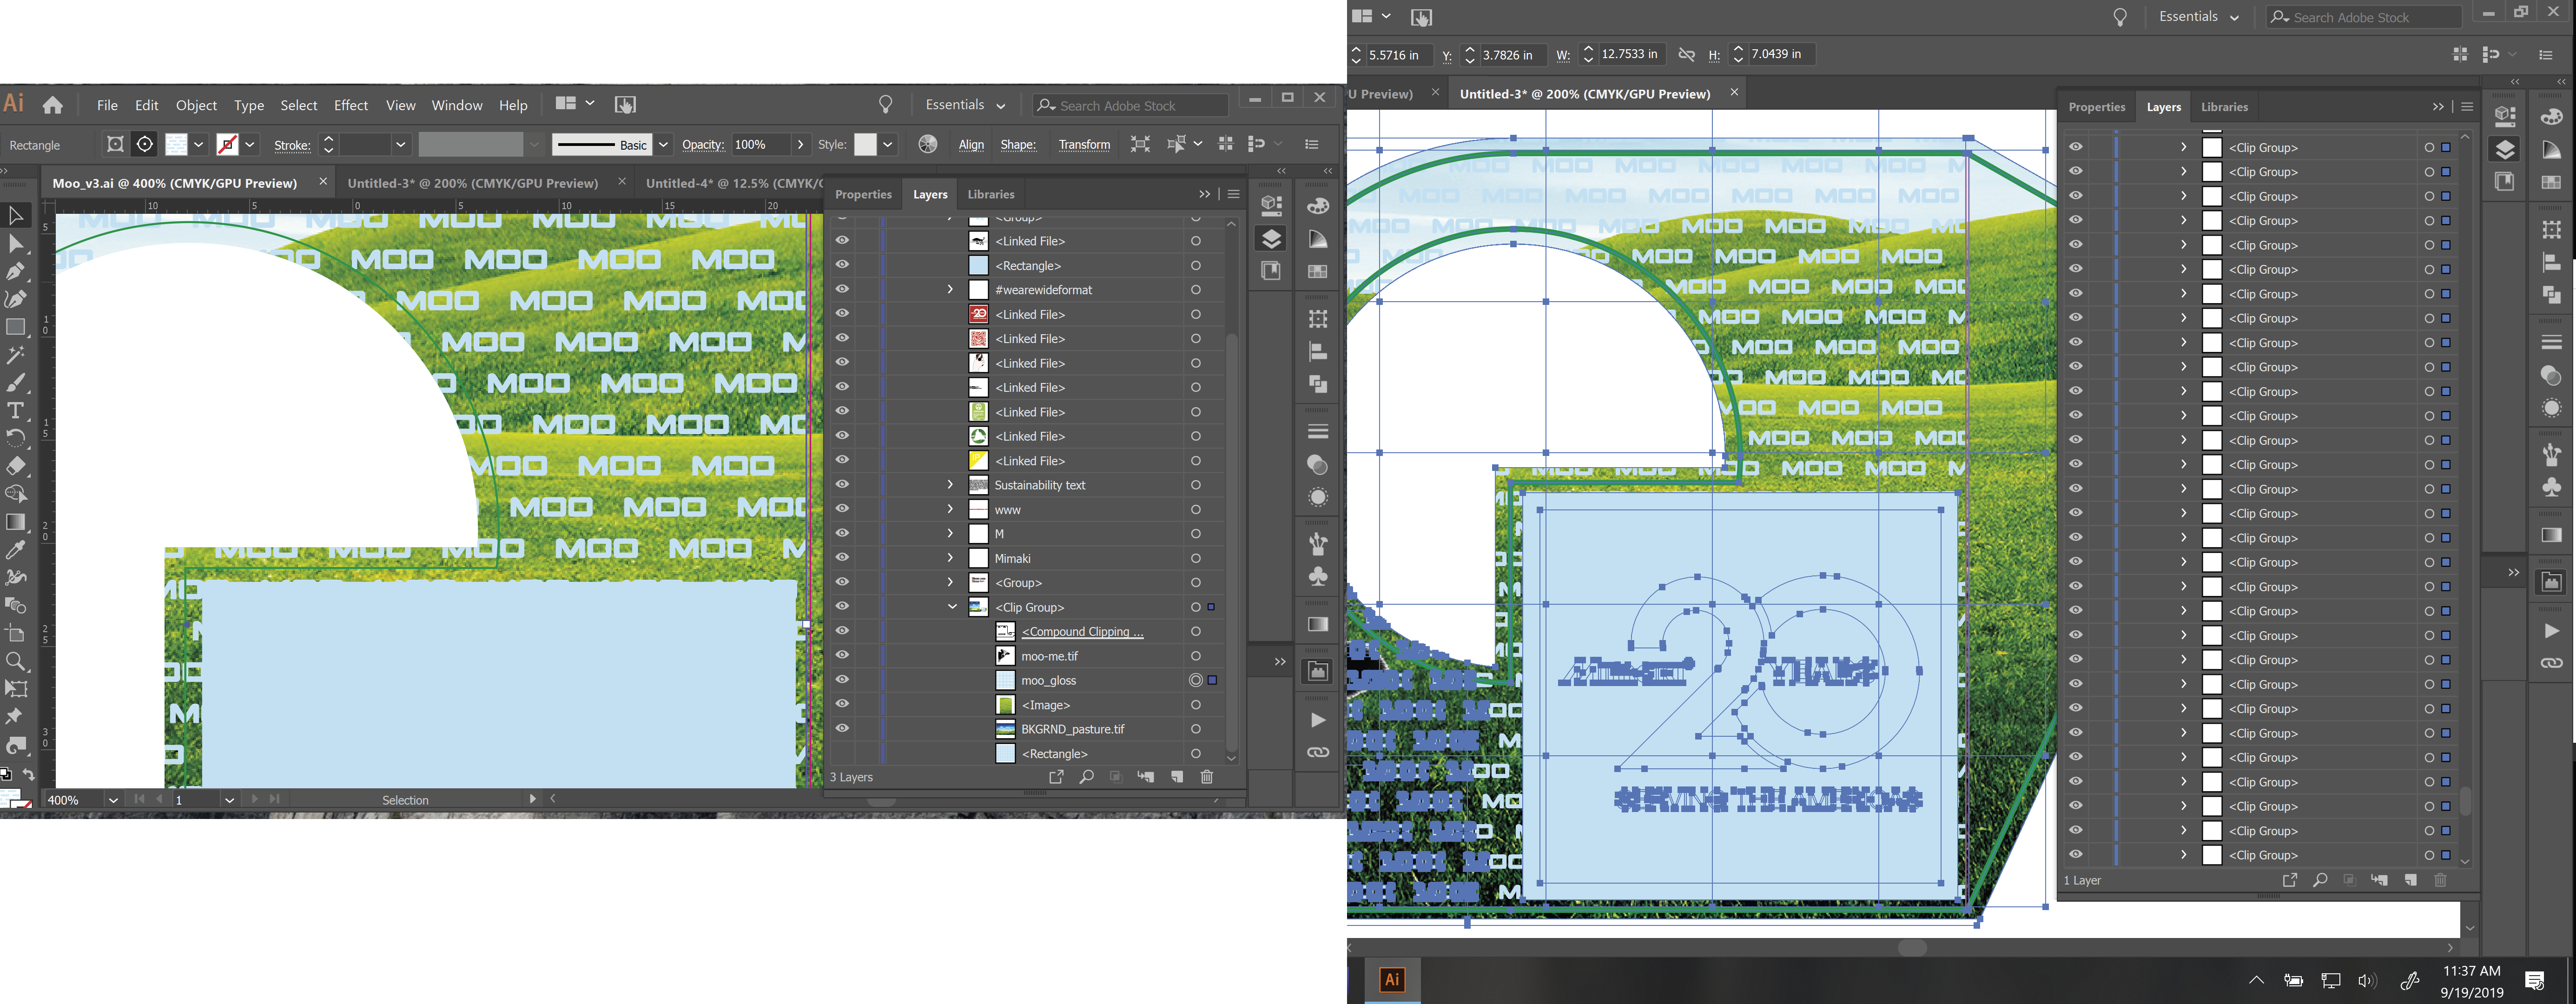Image resolution: width=2576 pixels, height=1004 pixels.
Task: Expand the #wearewideformat layer
Action: click(x=950, y=290)
